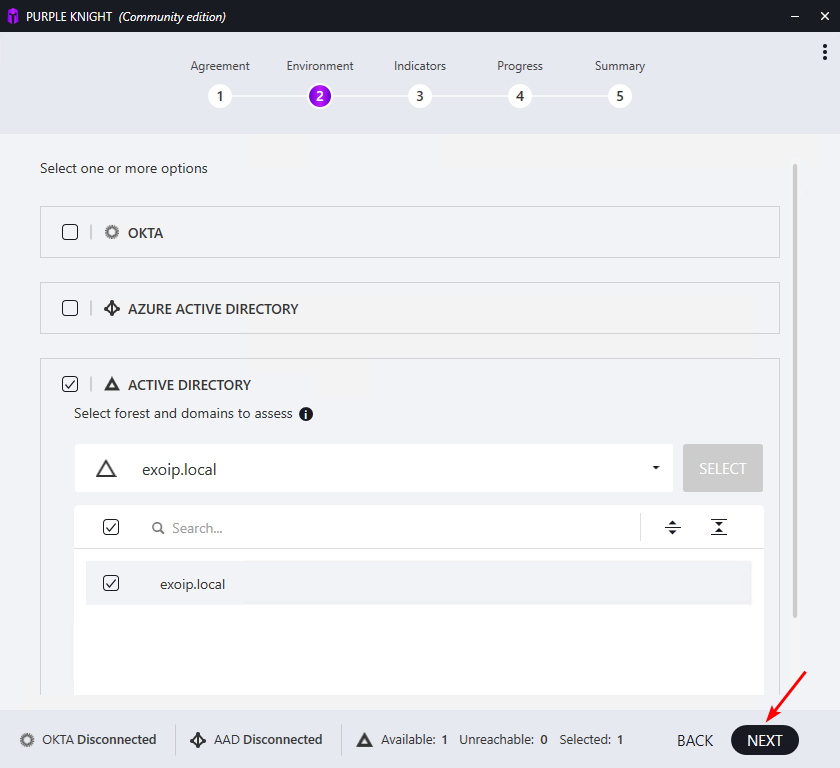Screen dimensions: 840x768
Task: Click the info icon beside forest selection text
Action: click(306, 414)
